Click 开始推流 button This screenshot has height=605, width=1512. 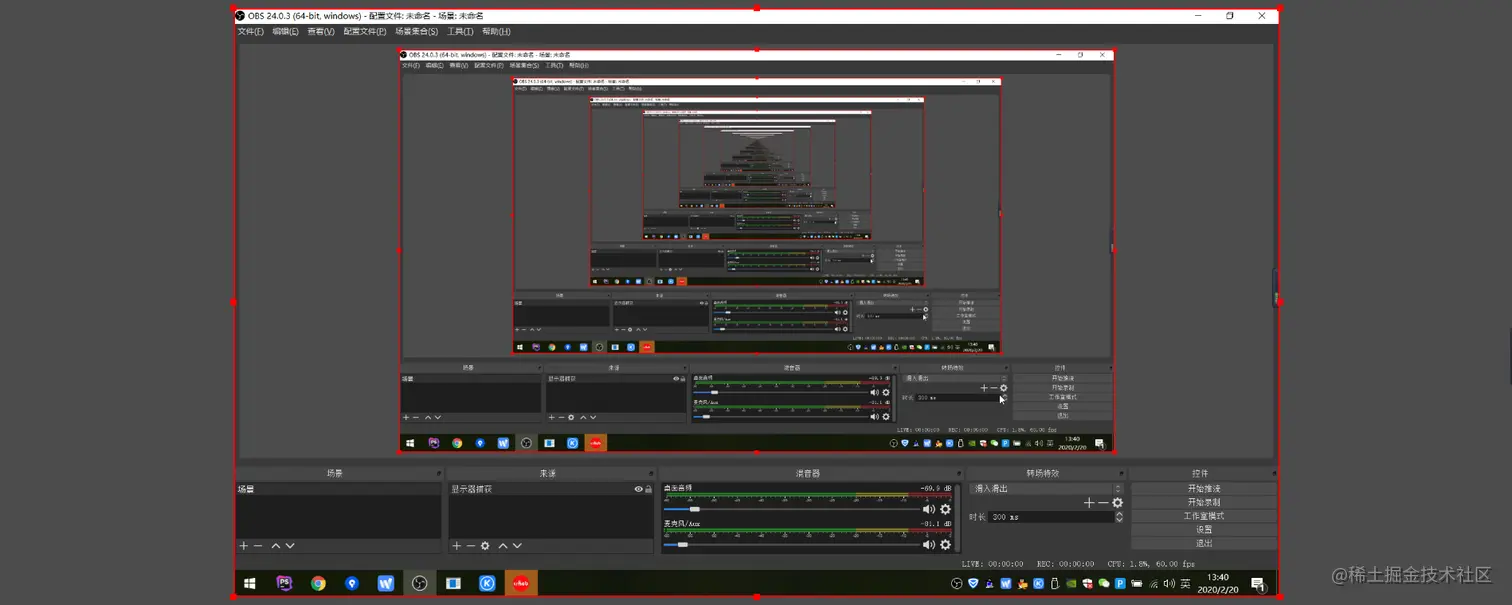[x=1204, y=488]
